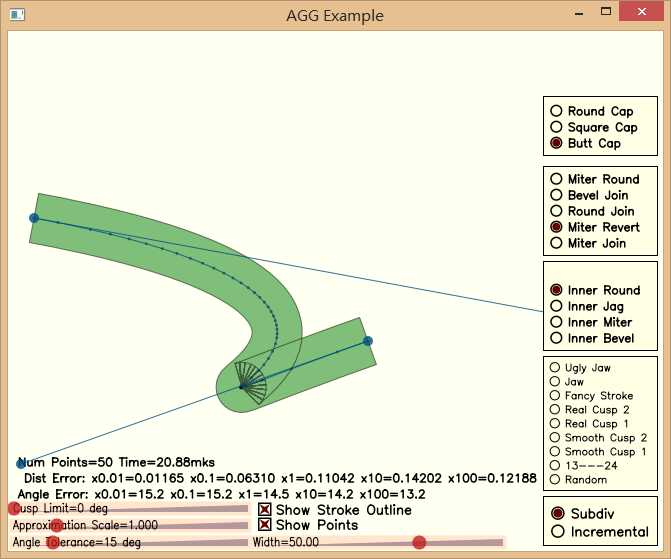Click the curve start control point at upper left
This screenshot has height=559, width=671.
(34, 218)
